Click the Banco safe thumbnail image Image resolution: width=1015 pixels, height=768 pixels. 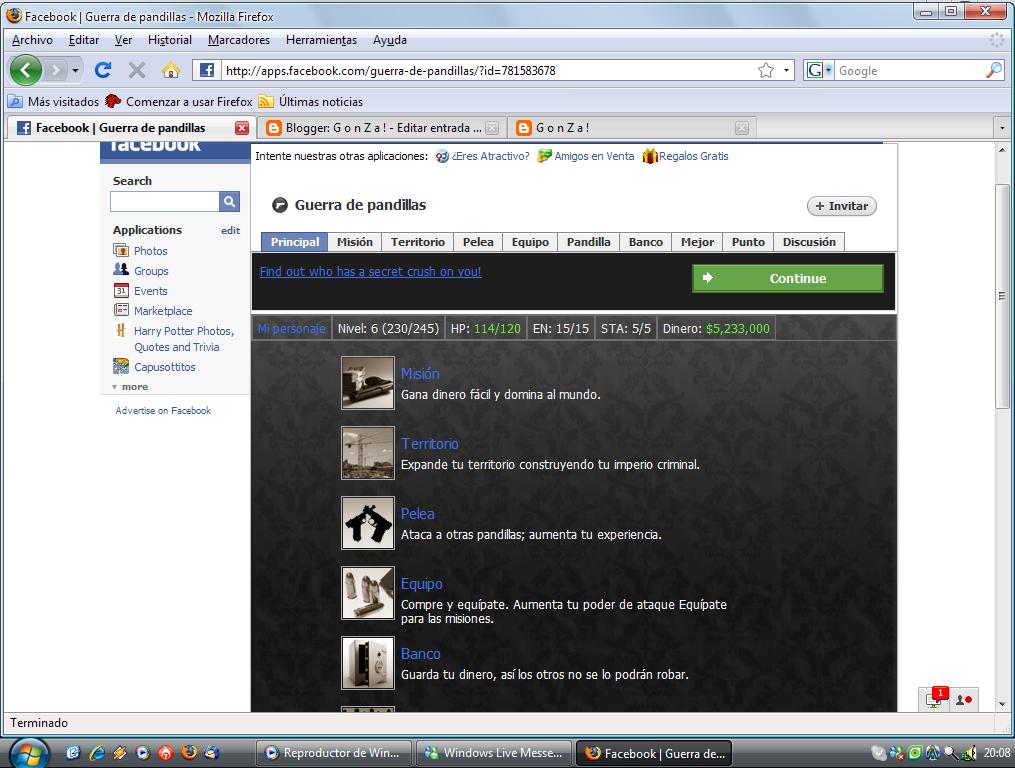tap(368, 662)
